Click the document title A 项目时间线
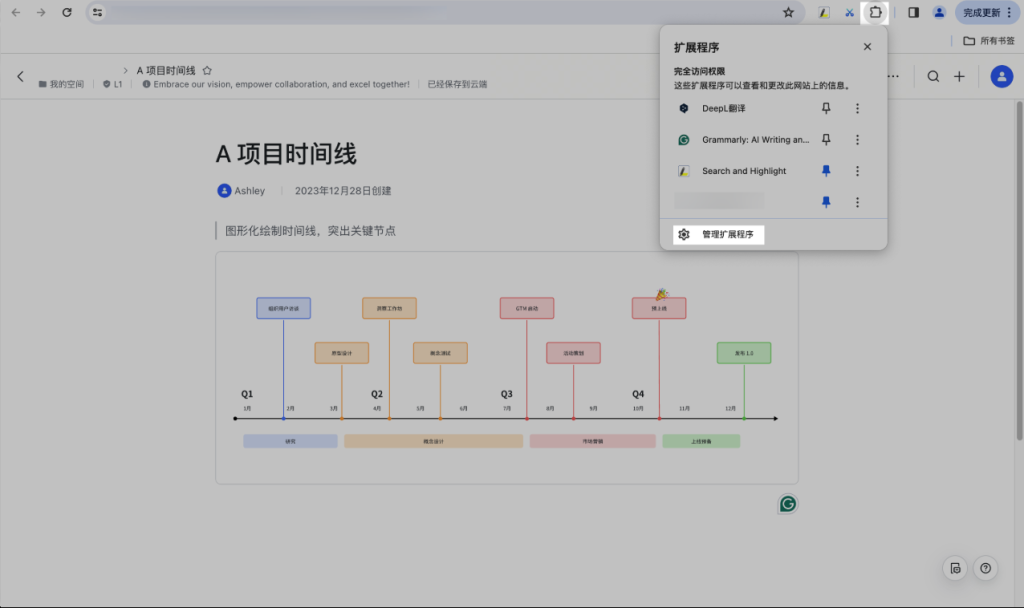 (x=288, y=155)
